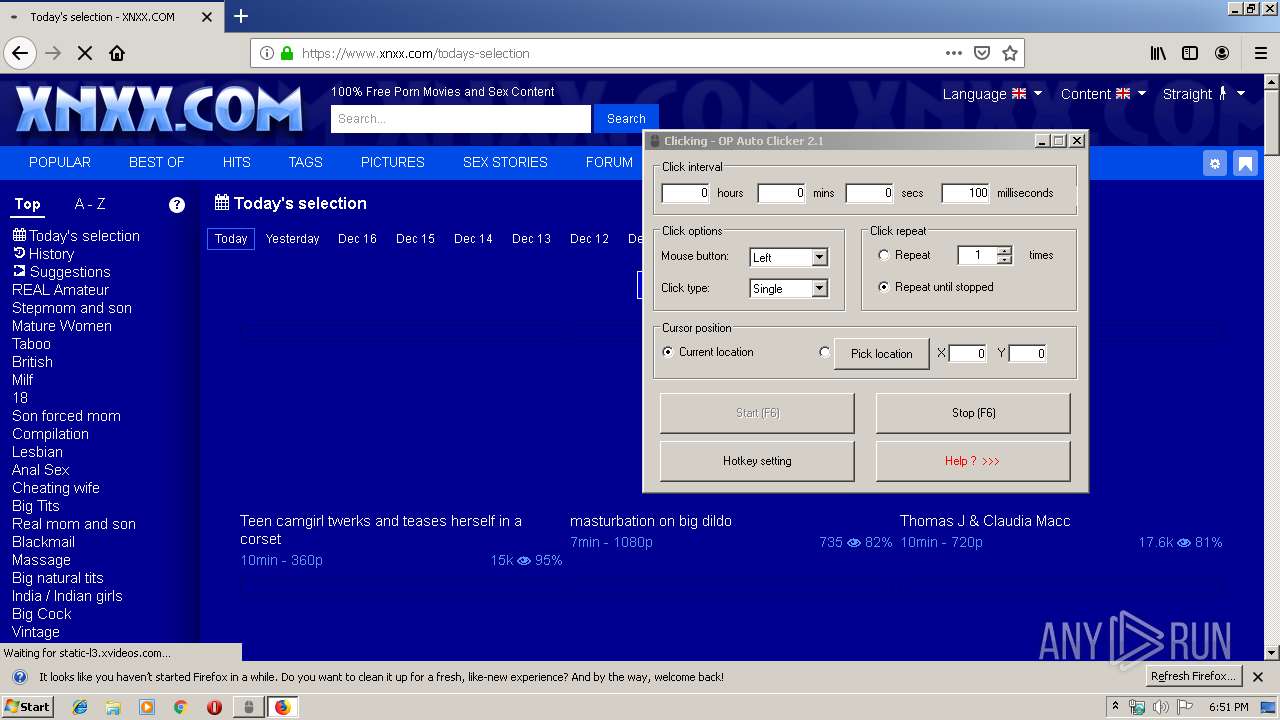
Task: Show site information via the info icon
Action: pyautogui.click(x=268, y=53)
